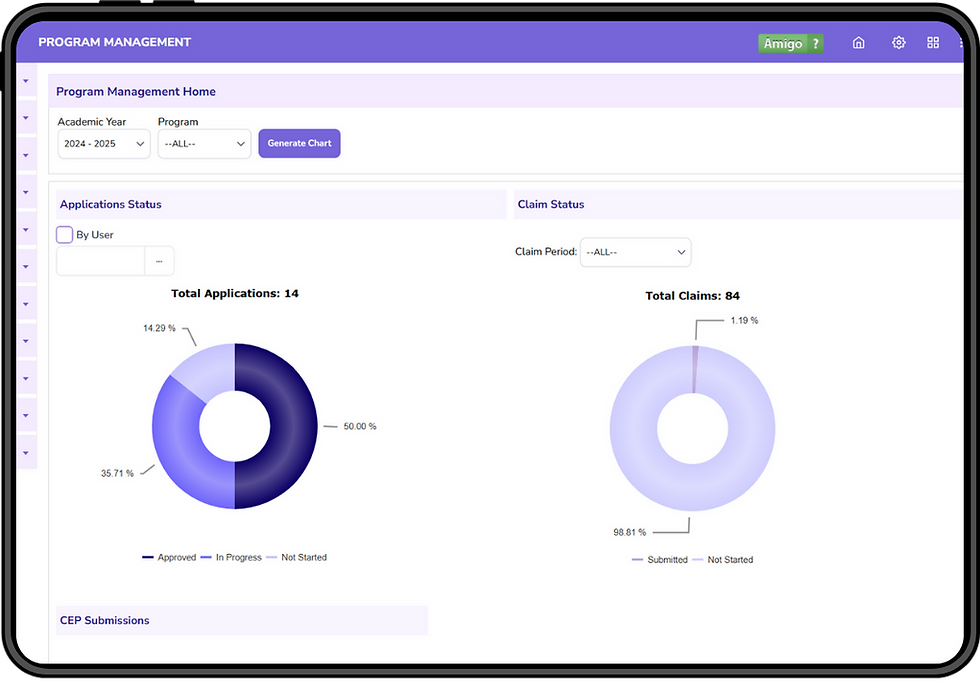Screen dimensions: 980x687
Task: Toggle Approved legend in Applications chart
Action: (x=169, y=557)
